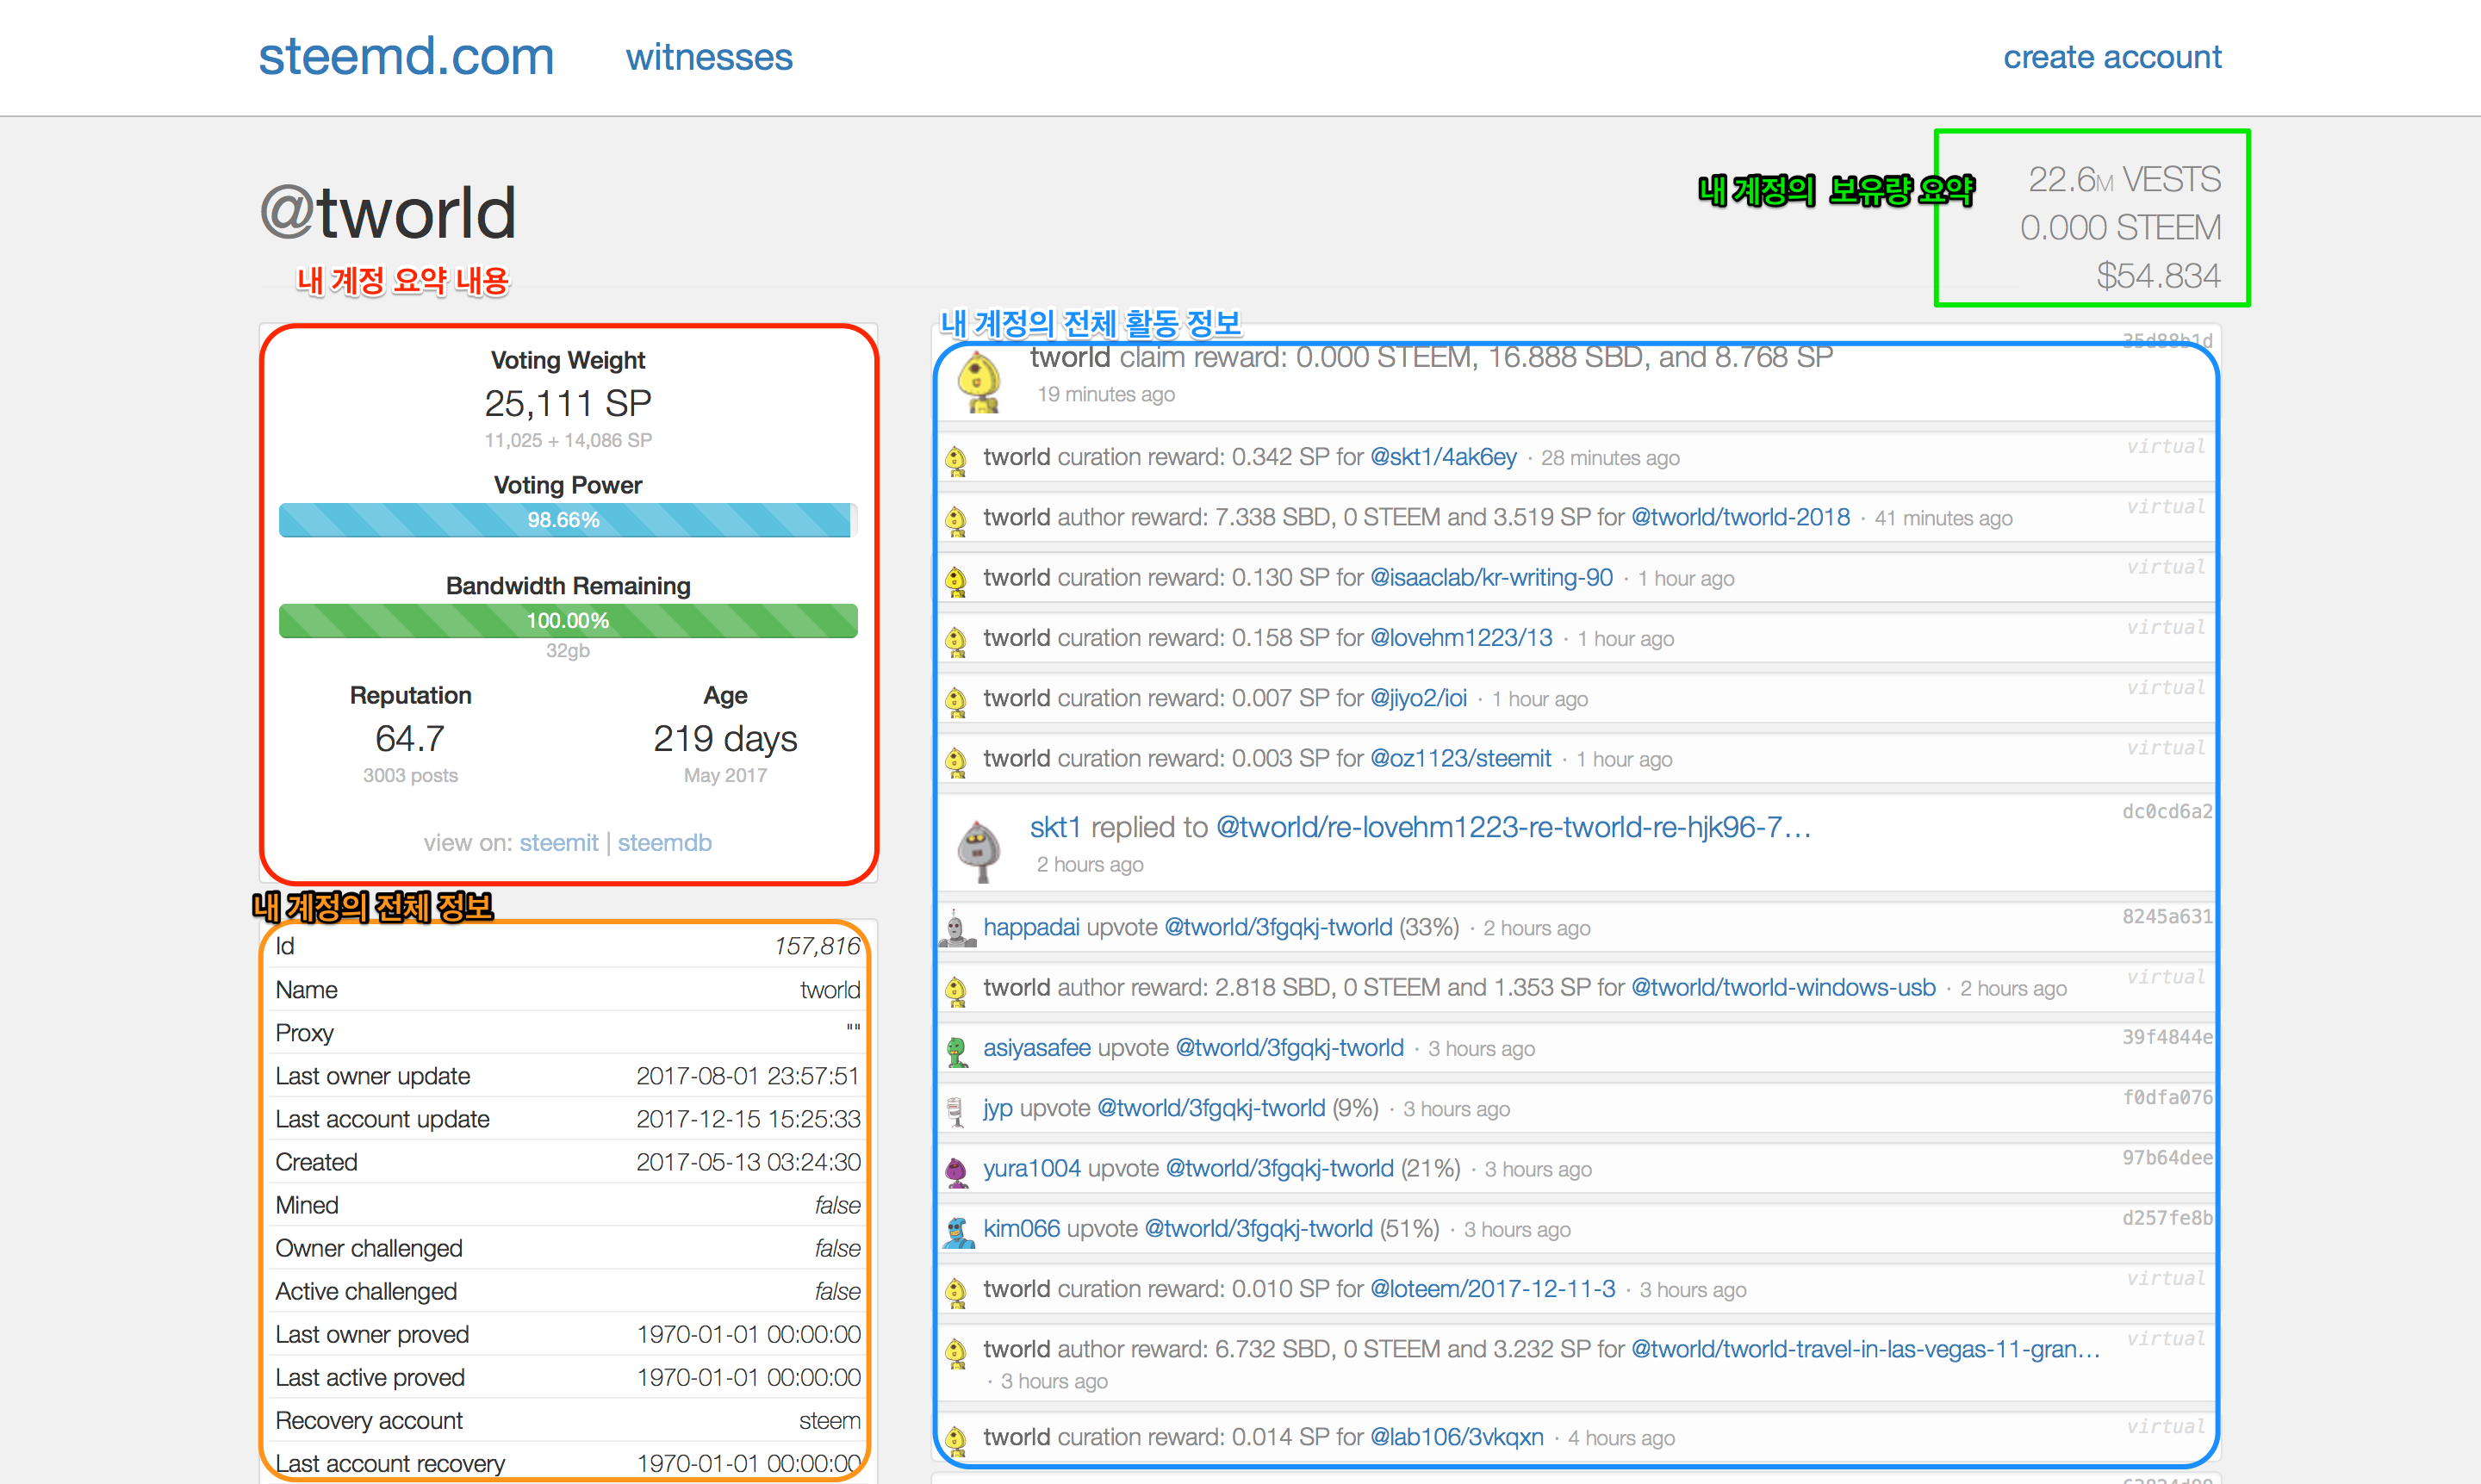2481x1484 pixels.
Task: Open jyp profile link
Action: pos(998,1108)
